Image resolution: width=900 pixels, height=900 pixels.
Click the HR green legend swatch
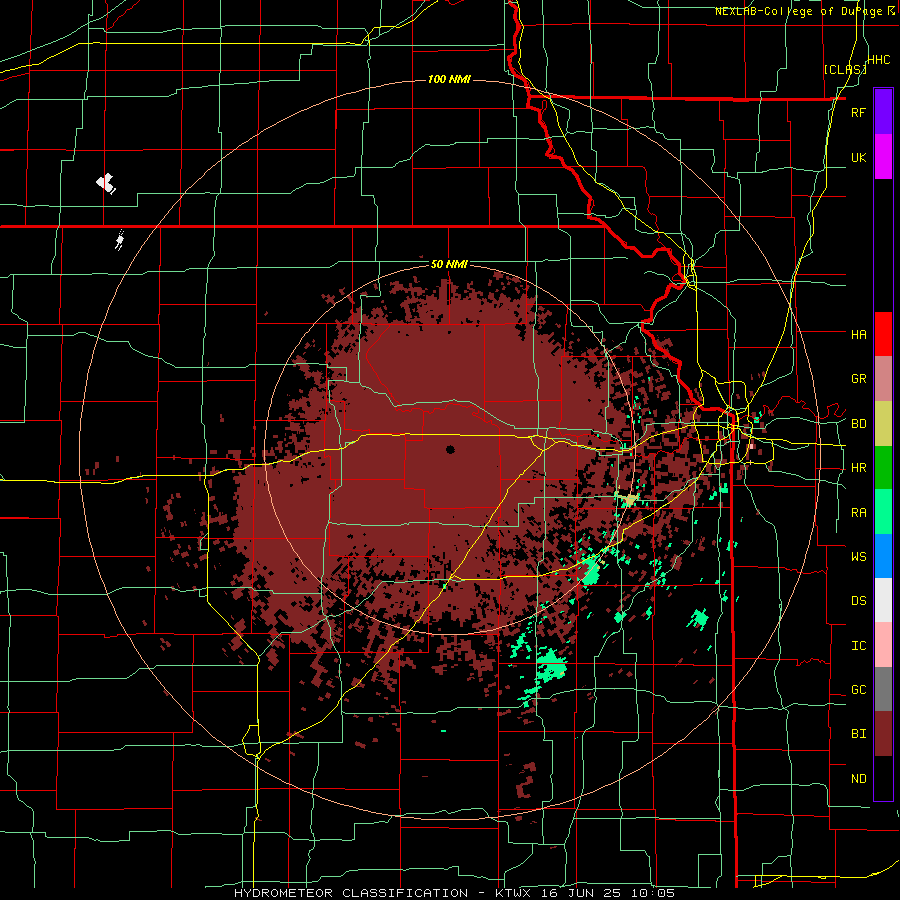pos(883,468)
